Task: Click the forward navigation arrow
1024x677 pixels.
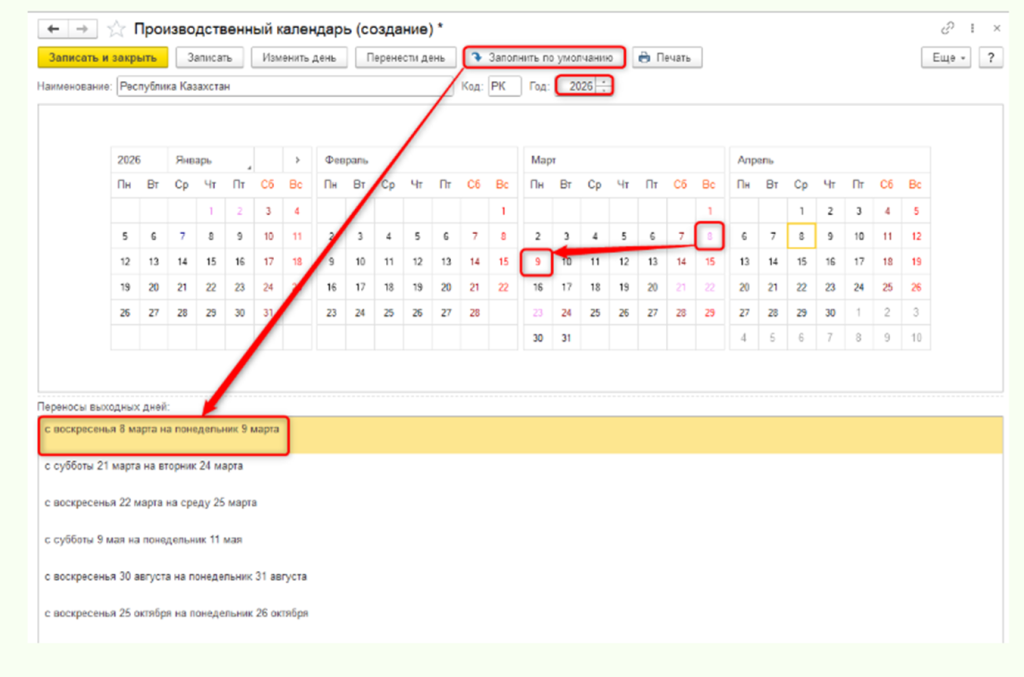Action: pos(82,28)
